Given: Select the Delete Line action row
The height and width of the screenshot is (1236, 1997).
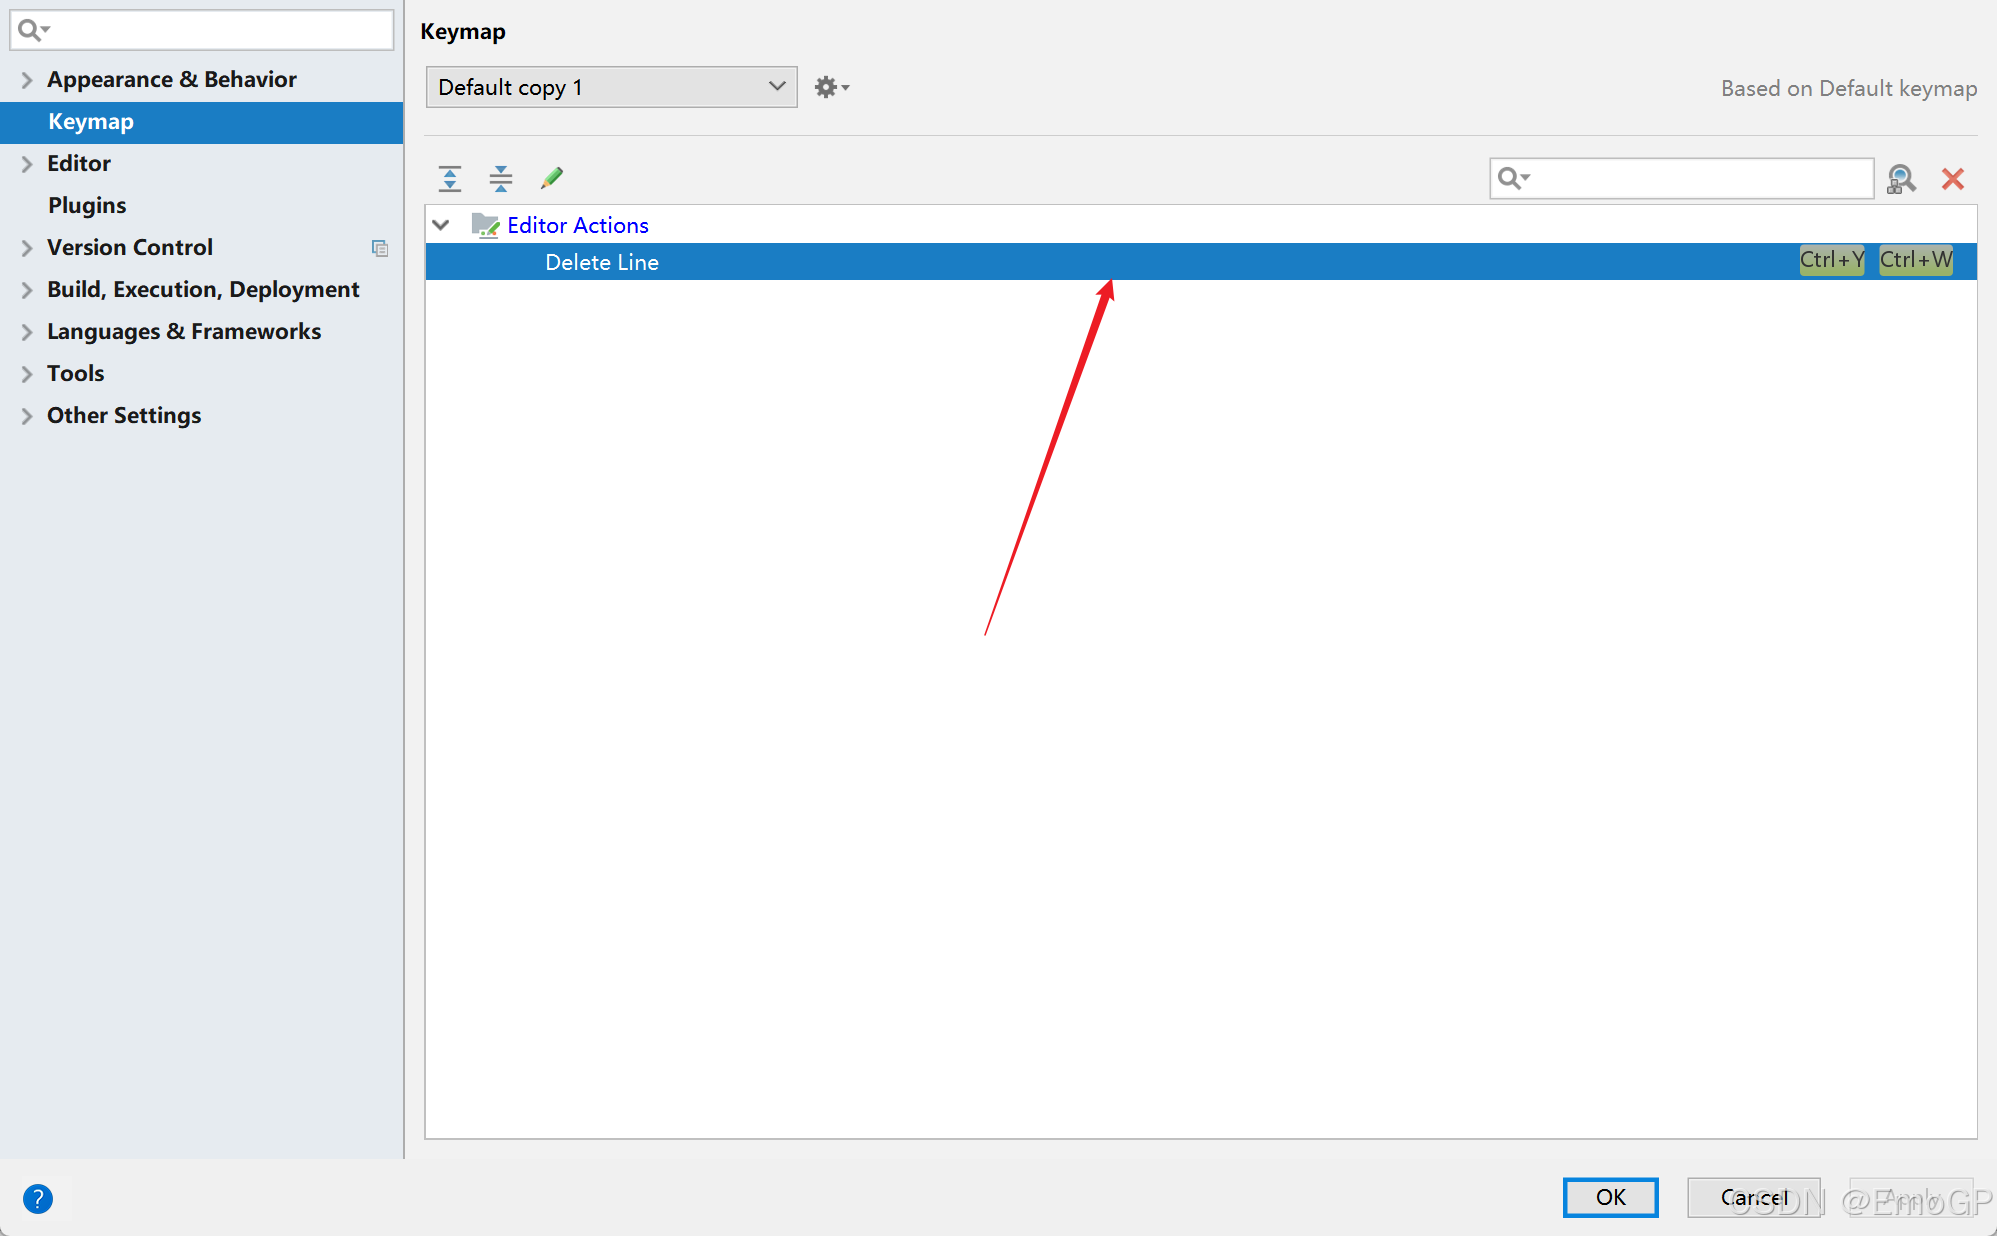Looking at the screenshot, I should coord(602,262).
